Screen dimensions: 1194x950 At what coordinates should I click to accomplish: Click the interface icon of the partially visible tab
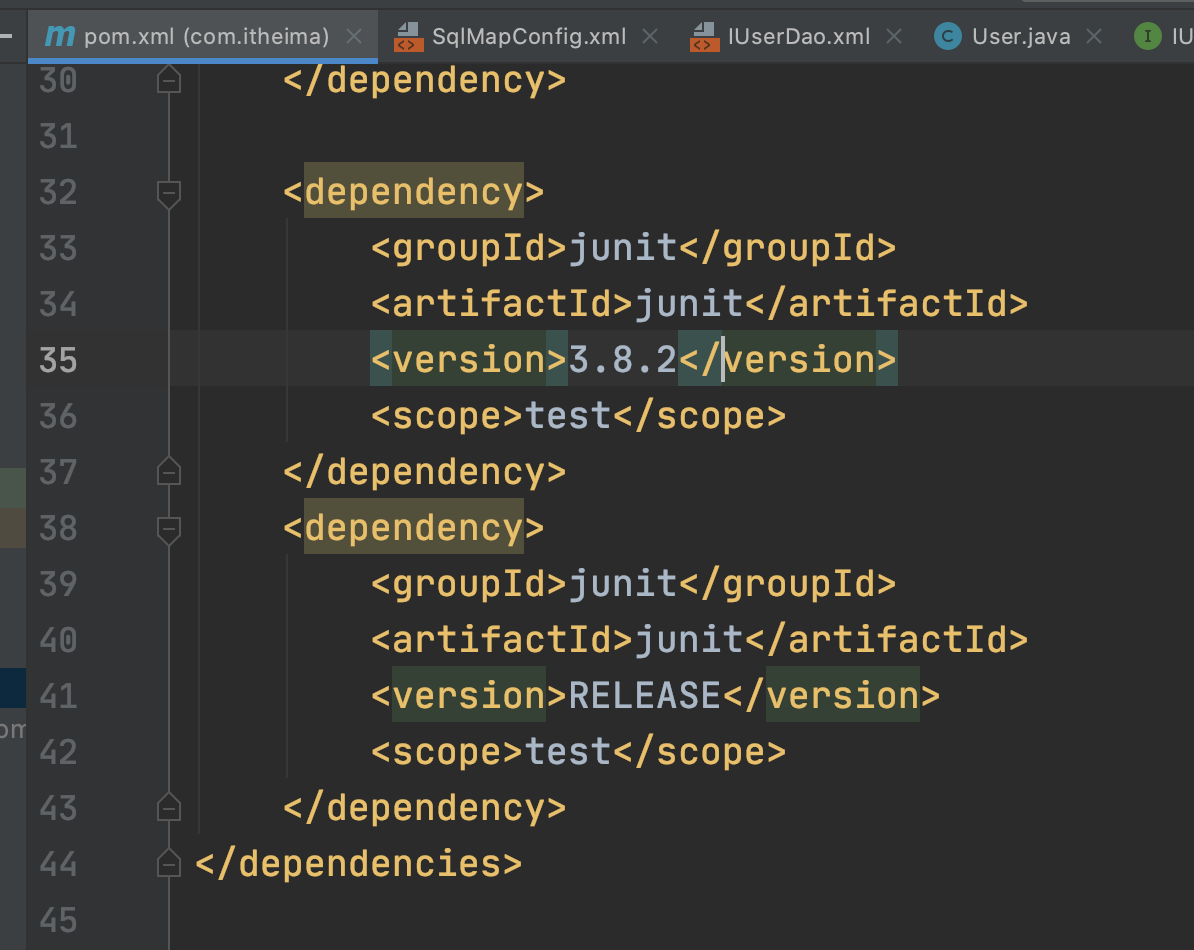(1148, 36)
